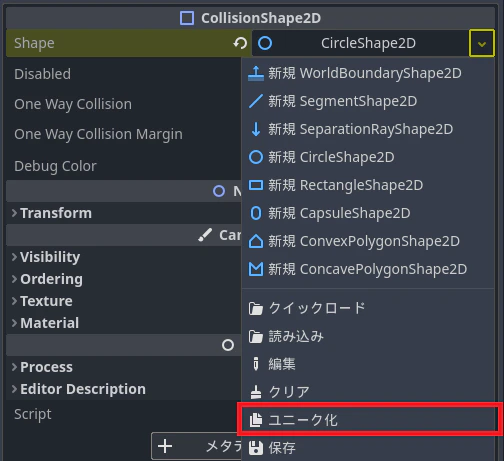504x461 pixels.
Task: Click 保存 (Save) menu item
Action: 368,448
